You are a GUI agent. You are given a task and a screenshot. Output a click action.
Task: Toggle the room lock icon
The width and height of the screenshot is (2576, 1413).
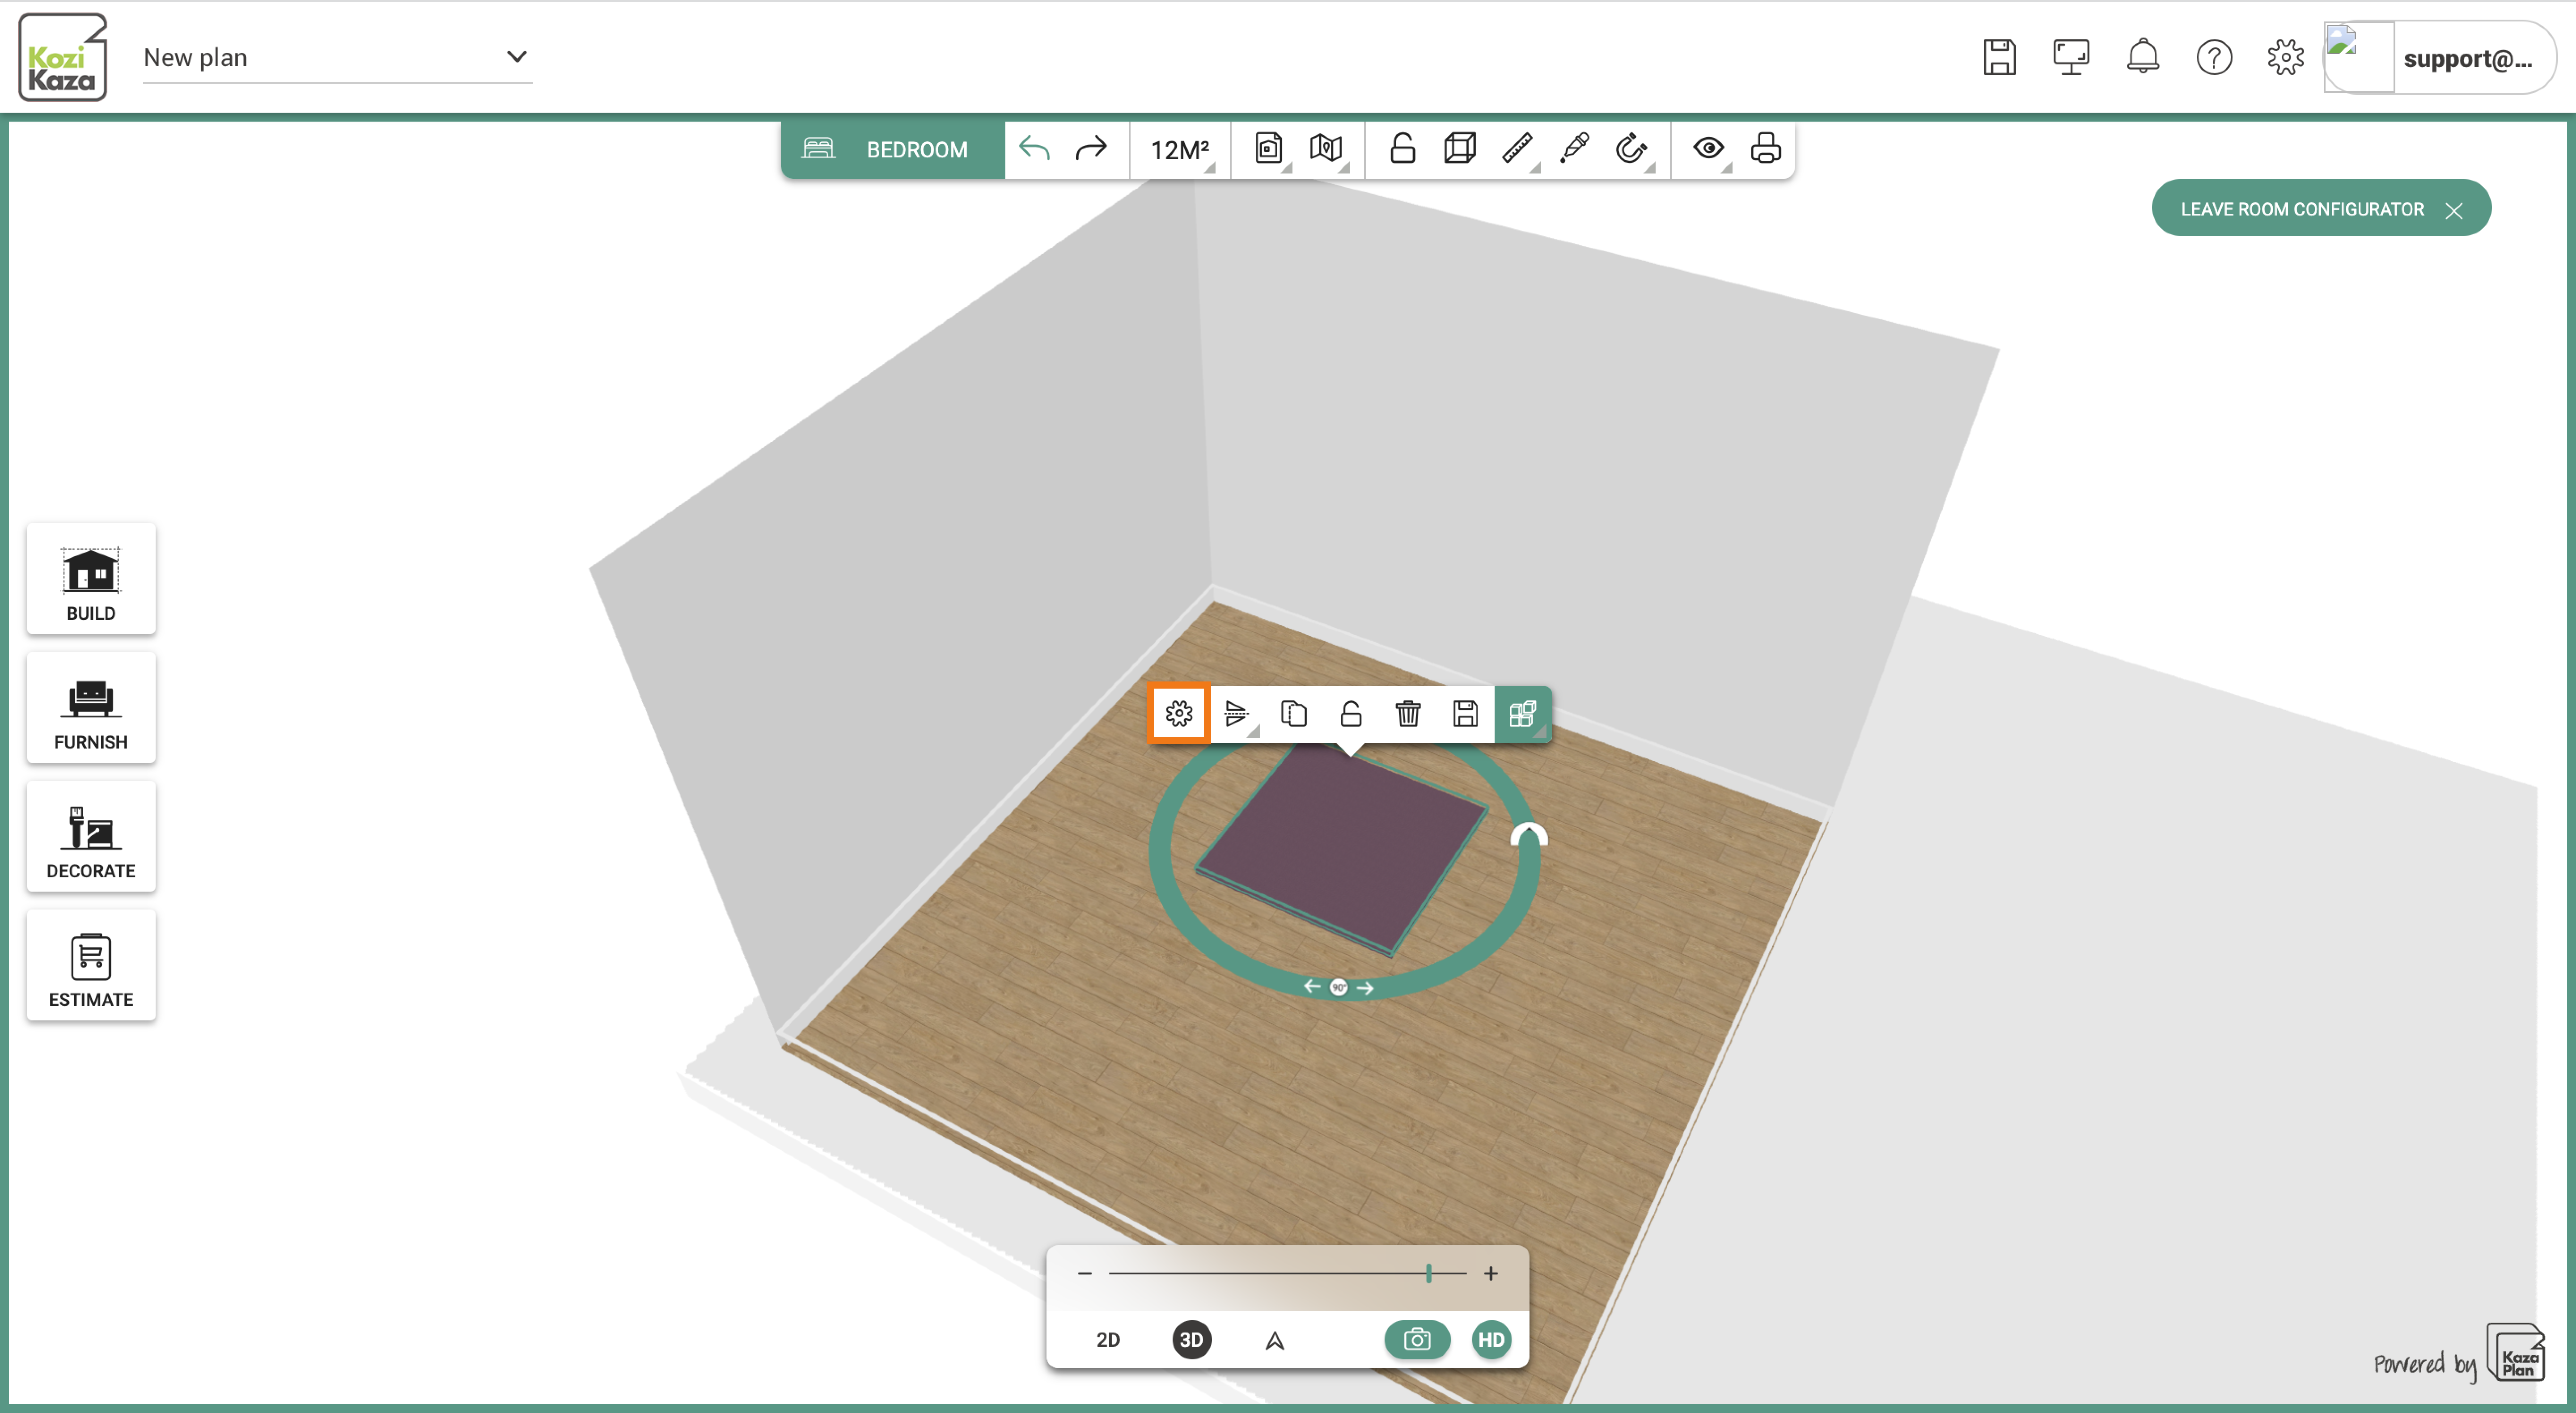click(x=1403, y=149)
